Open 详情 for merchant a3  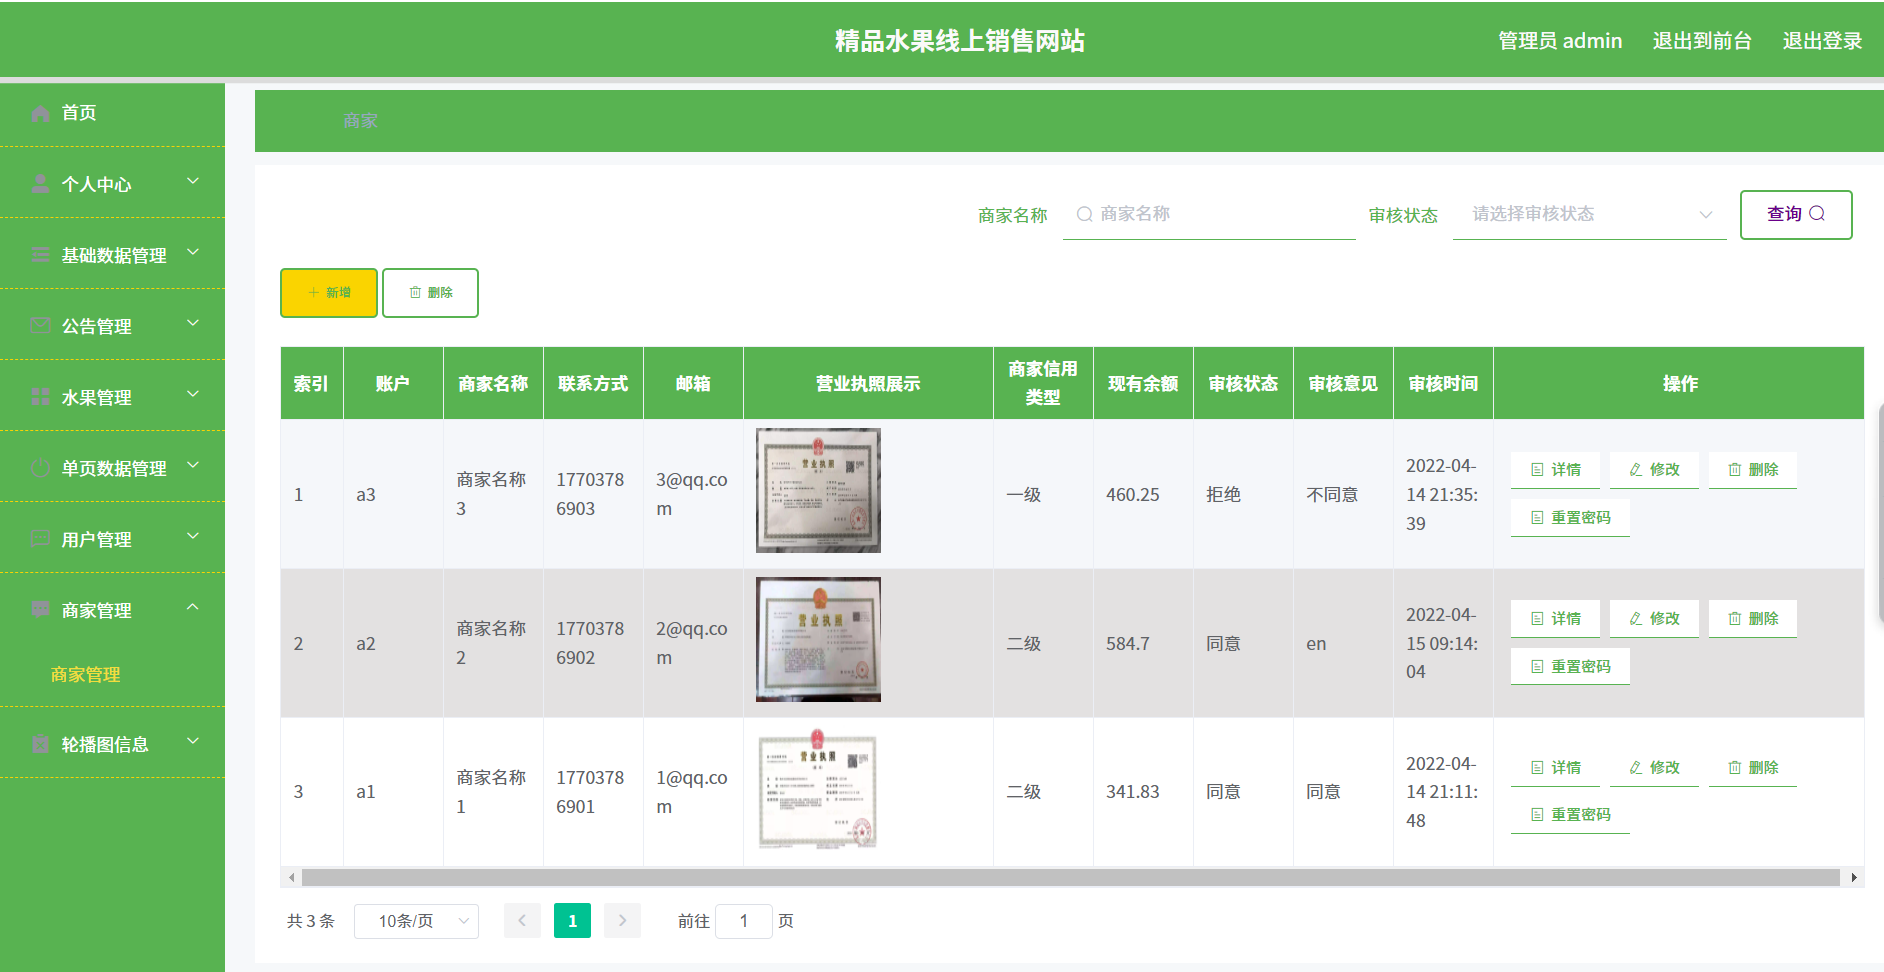[x=1555, y=470]
